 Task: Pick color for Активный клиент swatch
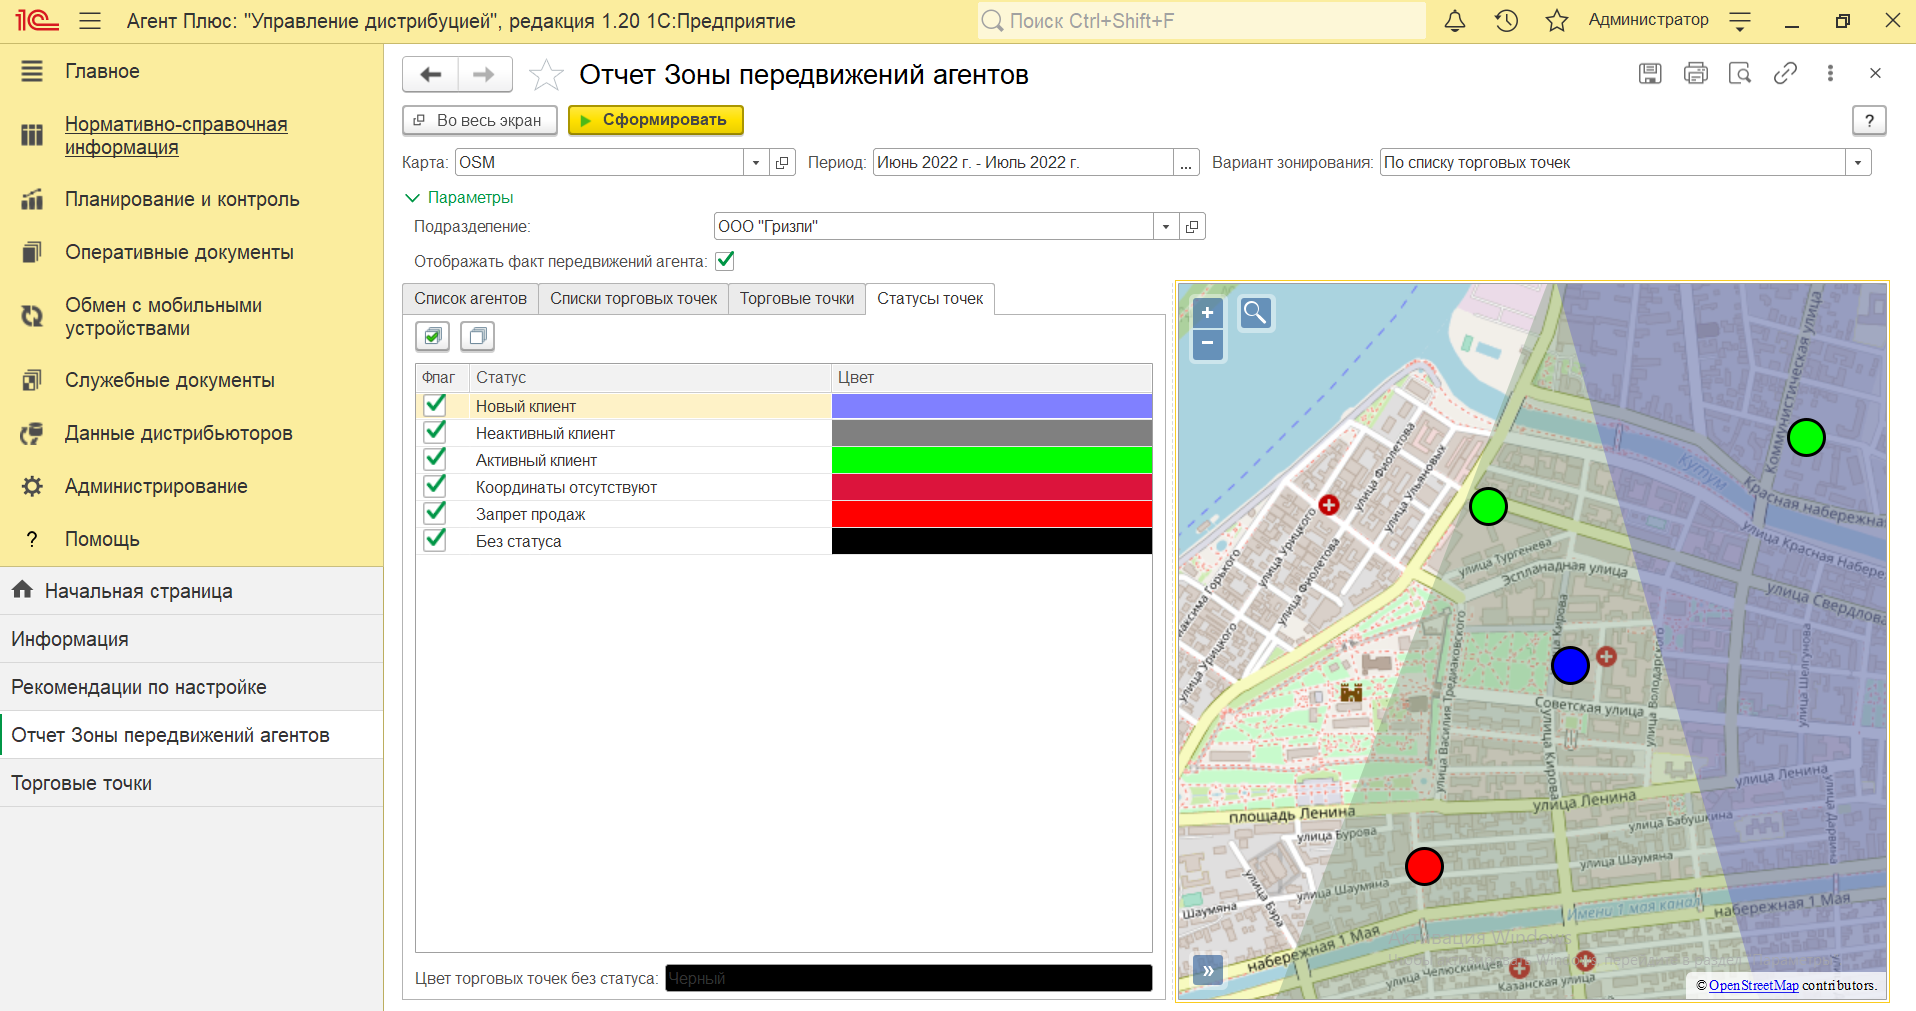tap(992, 459)
